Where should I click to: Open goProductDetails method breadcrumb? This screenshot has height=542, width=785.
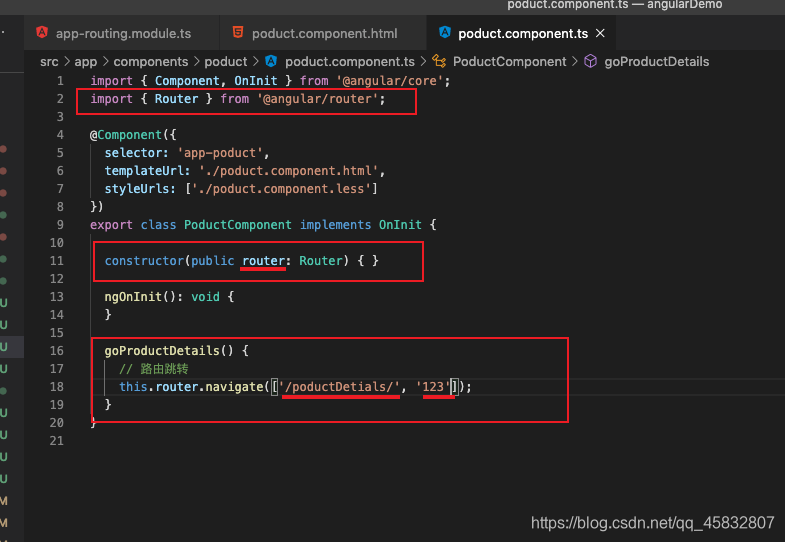click(656, 62)
